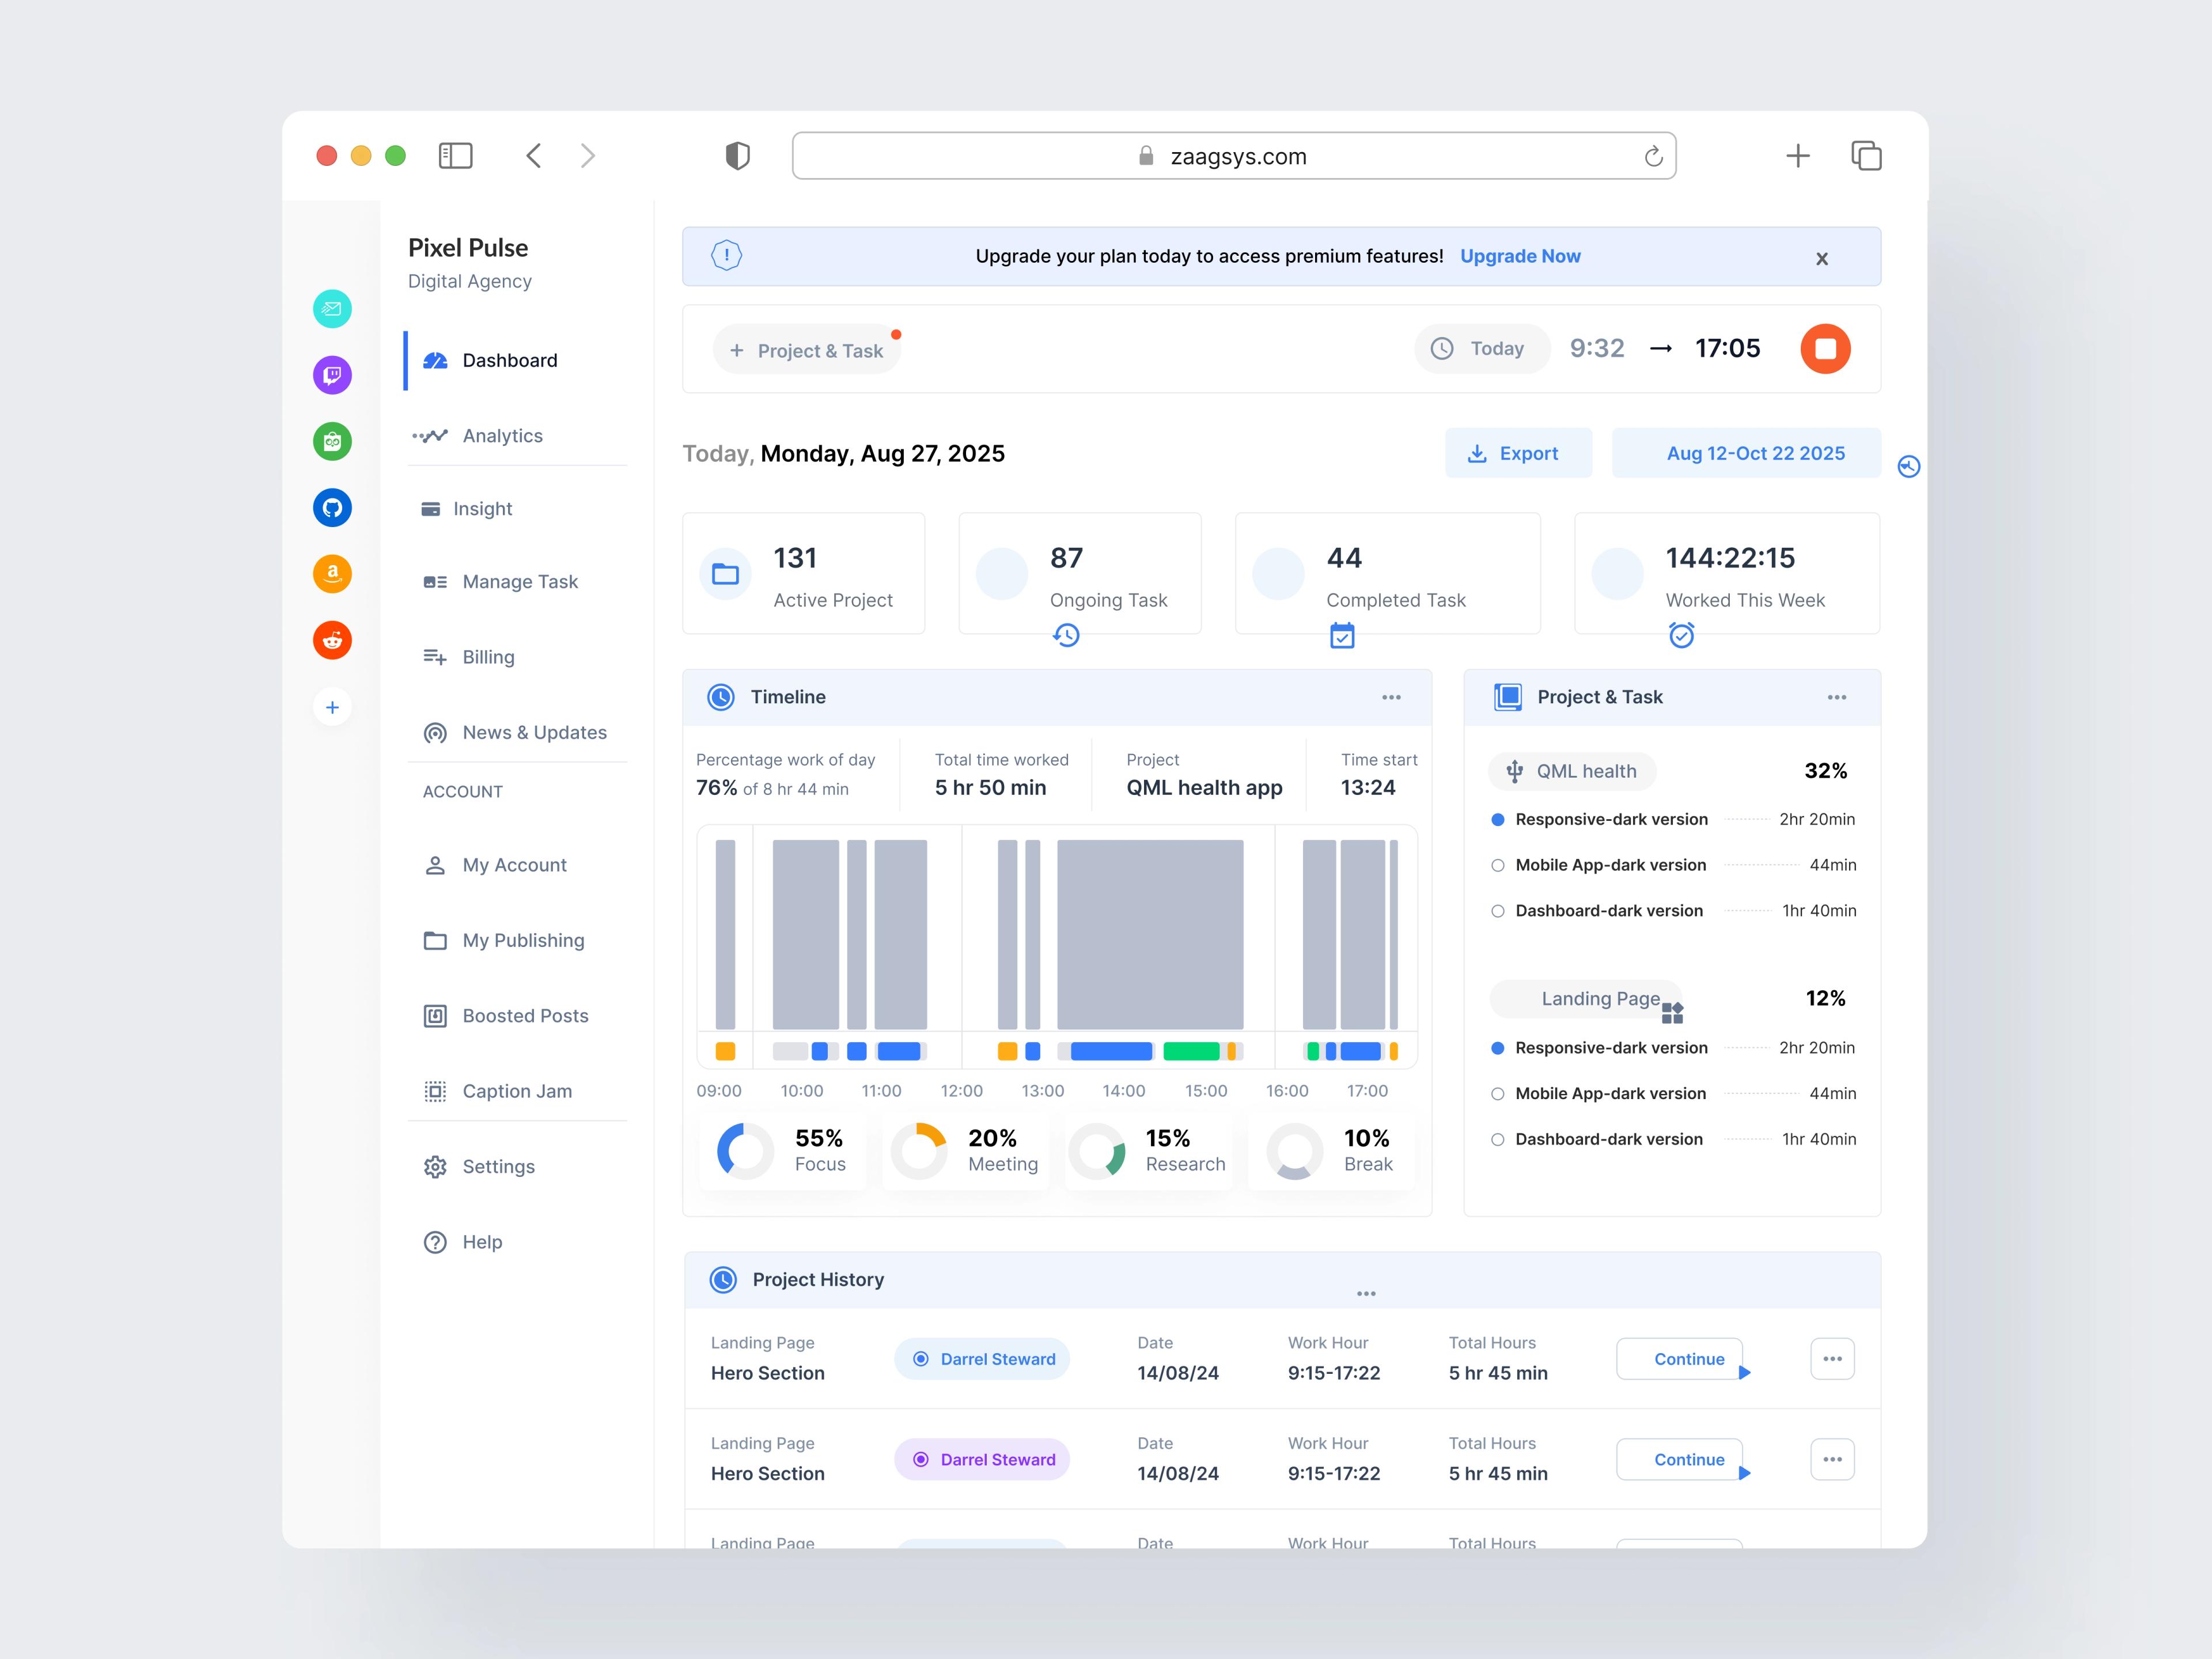The height and width of the screenshot is (1659, 2212).
Task: Click the Ongoing Task history clock icon
Action: (x=1066, y=635)
